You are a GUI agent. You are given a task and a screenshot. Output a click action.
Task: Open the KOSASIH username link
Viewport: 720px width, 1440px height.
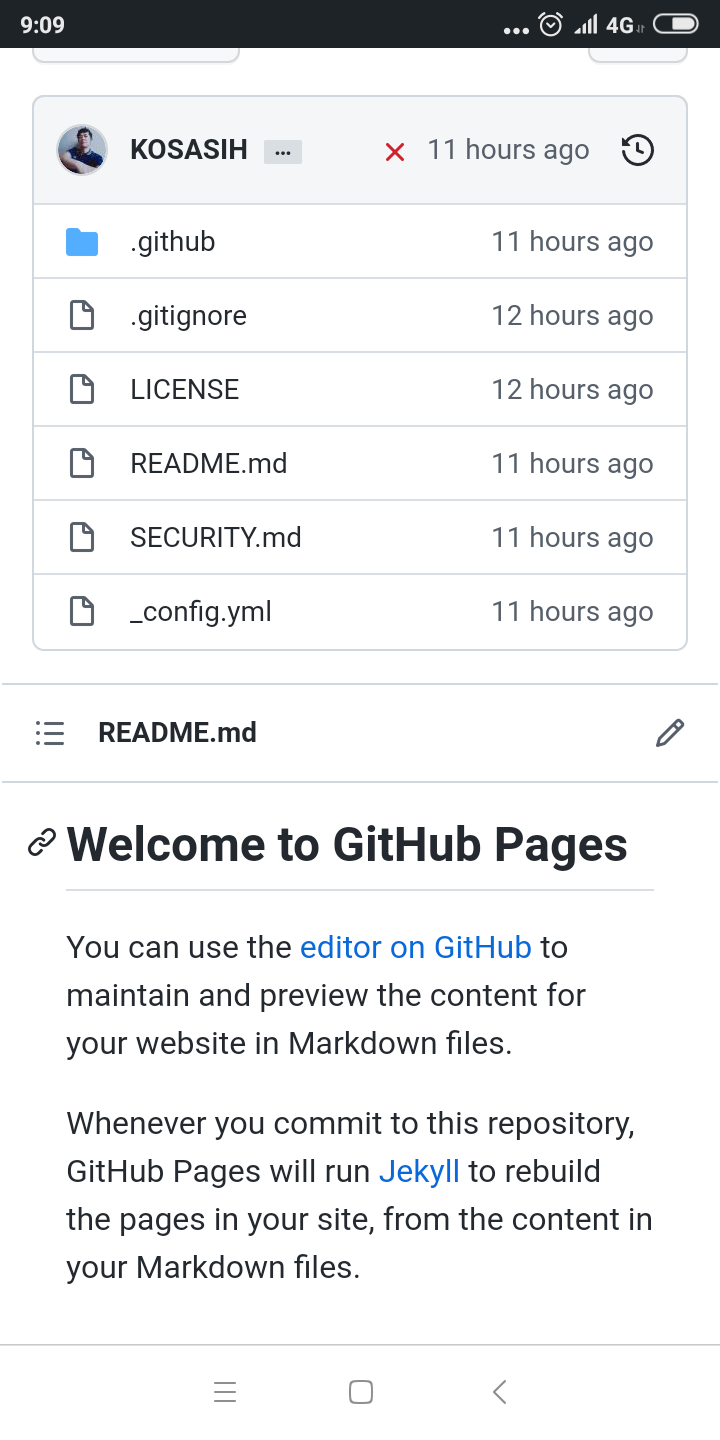pos(189,150)
